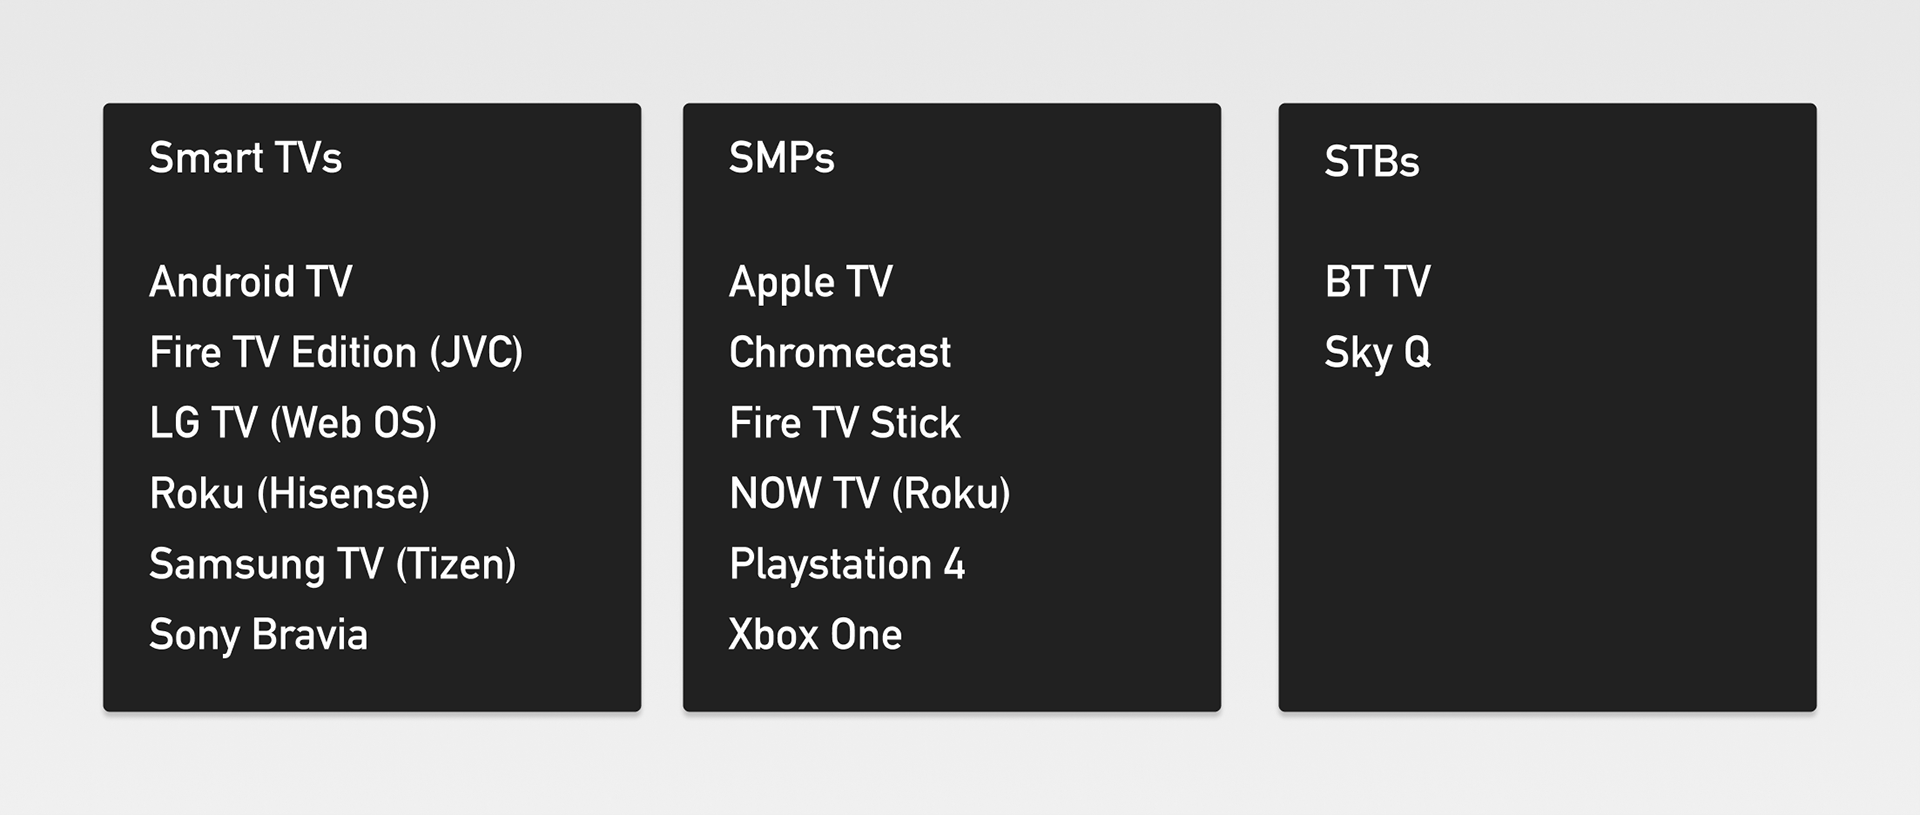Choose Fire TV Edition (JVC)
The width and height of the screenshot is (1920, 815).
coord(336,353)
